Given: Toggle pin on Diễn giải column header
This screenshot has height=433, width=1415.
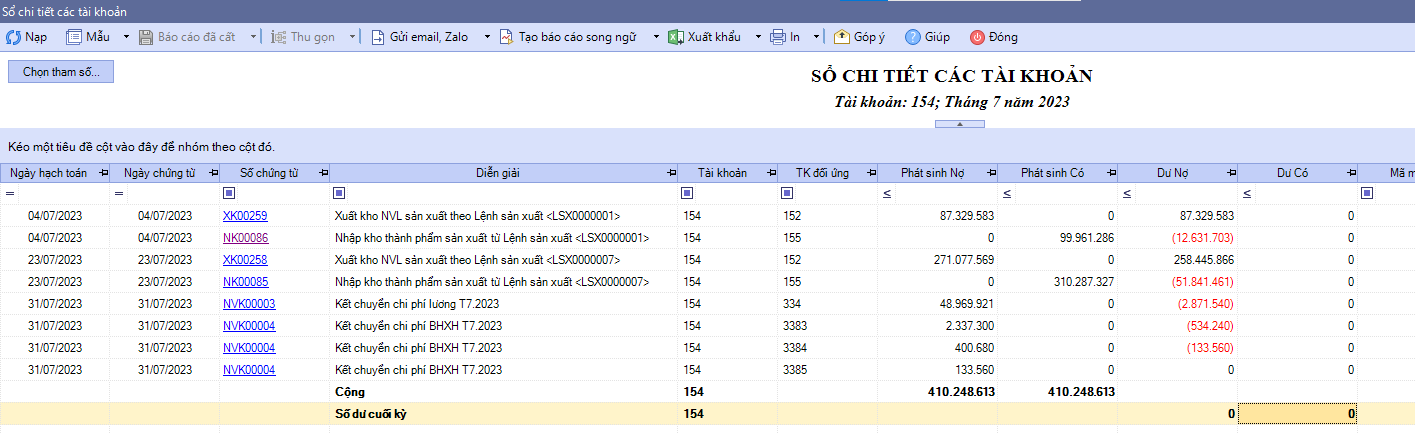Looking at the screenshot, I should coord(668,173).
